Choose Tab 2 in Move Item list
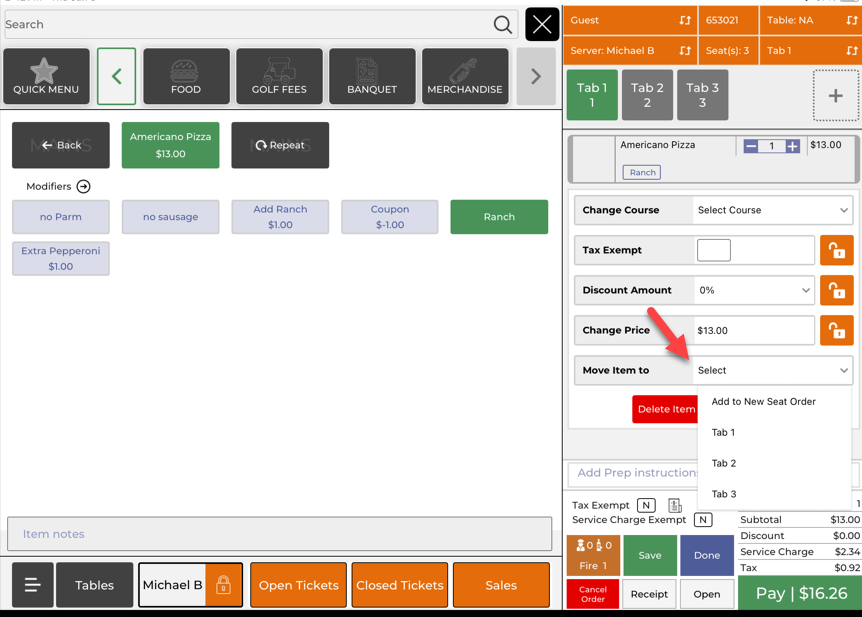 point(724,463)
